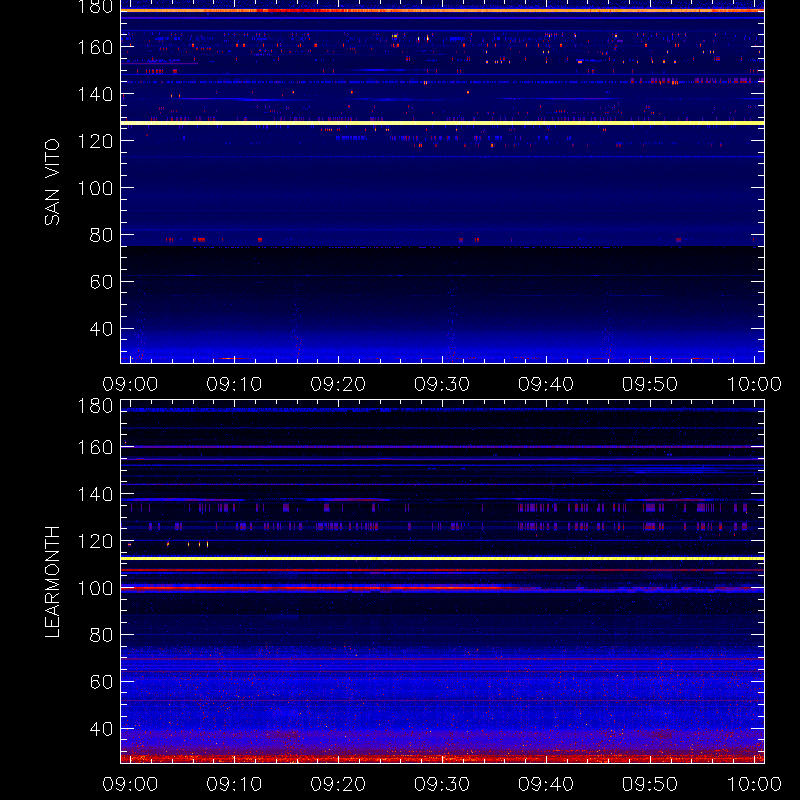Select the 60 label on the San Vito axis
The image size is (800, 800).
[101, 282]
